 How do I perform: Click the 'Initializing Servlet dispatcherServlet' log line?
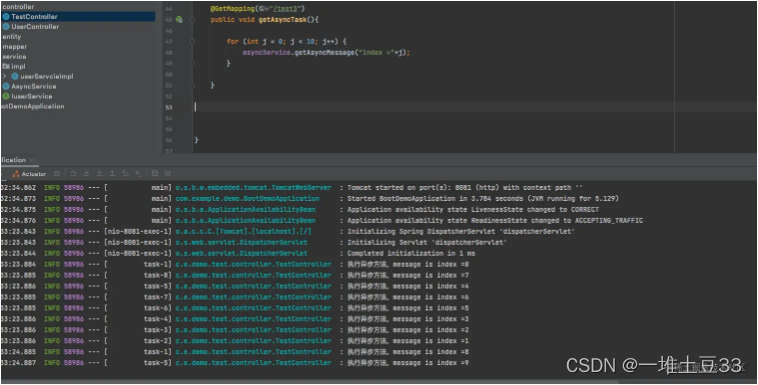pyautogui.click(x=427, y=242)
